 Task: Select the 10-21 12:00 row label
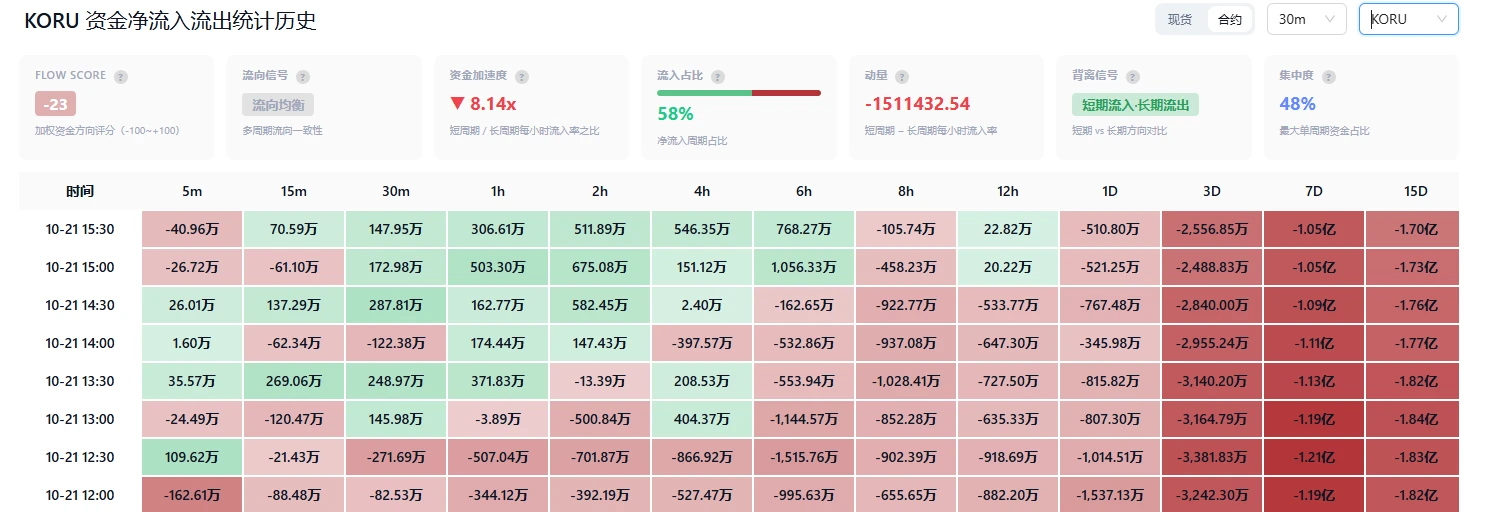[80, 495]
